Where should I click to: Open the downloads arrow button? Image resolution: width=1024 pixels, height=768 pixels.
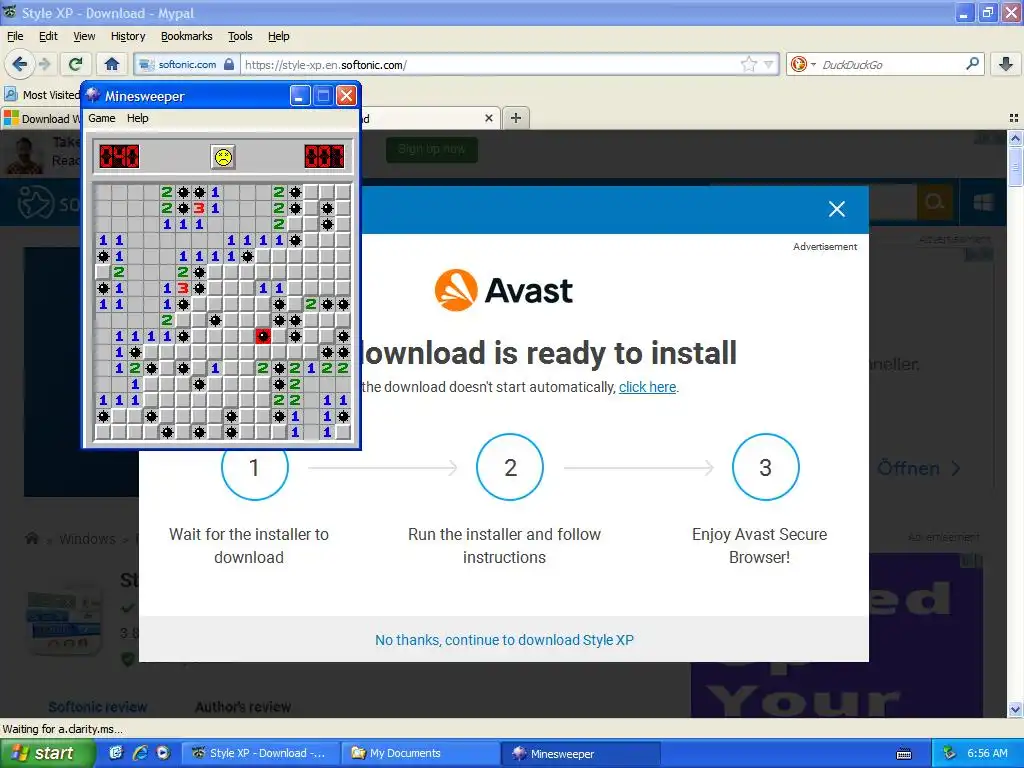[1006, 64]
